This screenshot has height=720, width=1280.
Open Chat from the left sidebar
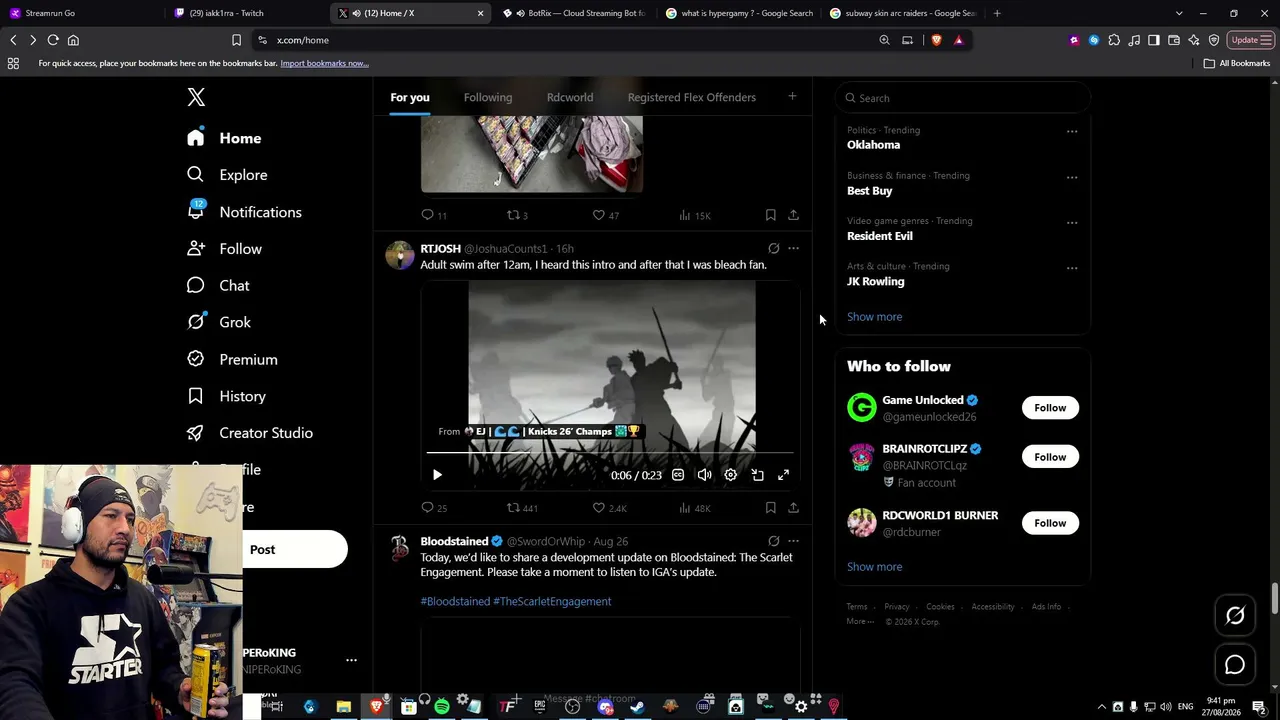(219, 286)
